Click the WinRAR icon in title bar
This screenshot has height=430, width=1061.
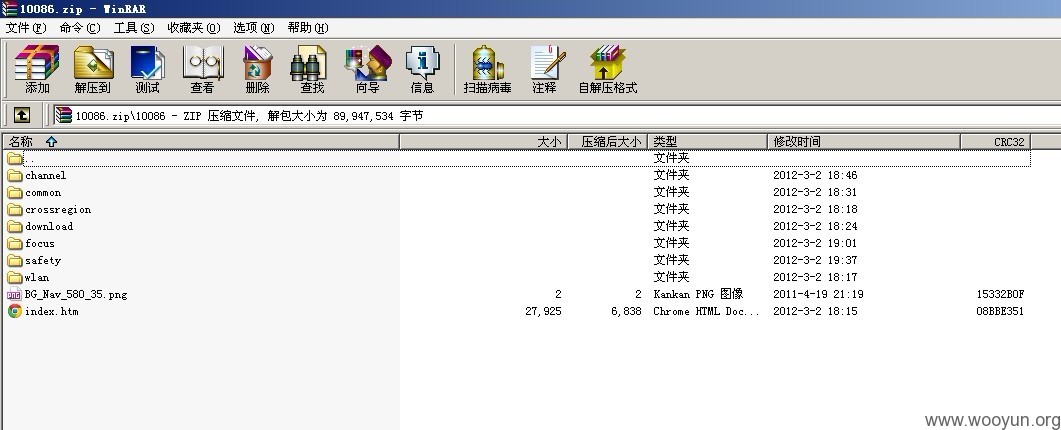tap(9, 9)
